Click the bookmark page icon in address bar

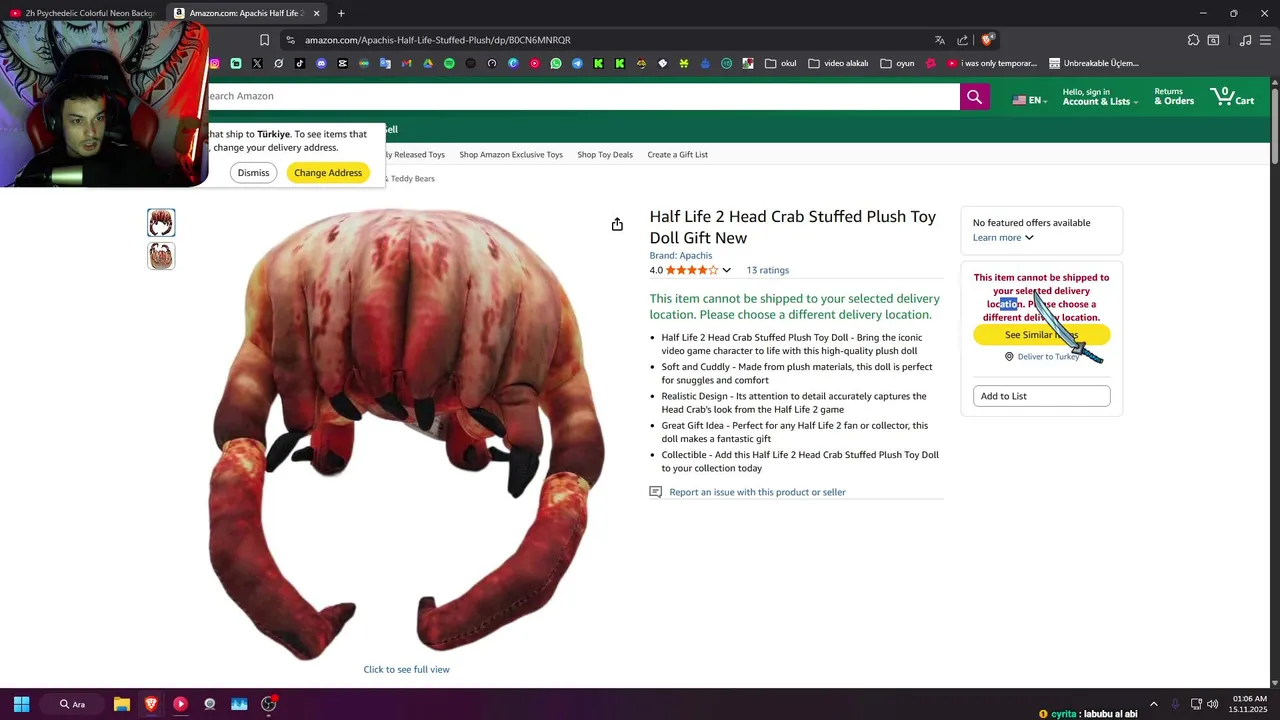click(x=264, y=40)
